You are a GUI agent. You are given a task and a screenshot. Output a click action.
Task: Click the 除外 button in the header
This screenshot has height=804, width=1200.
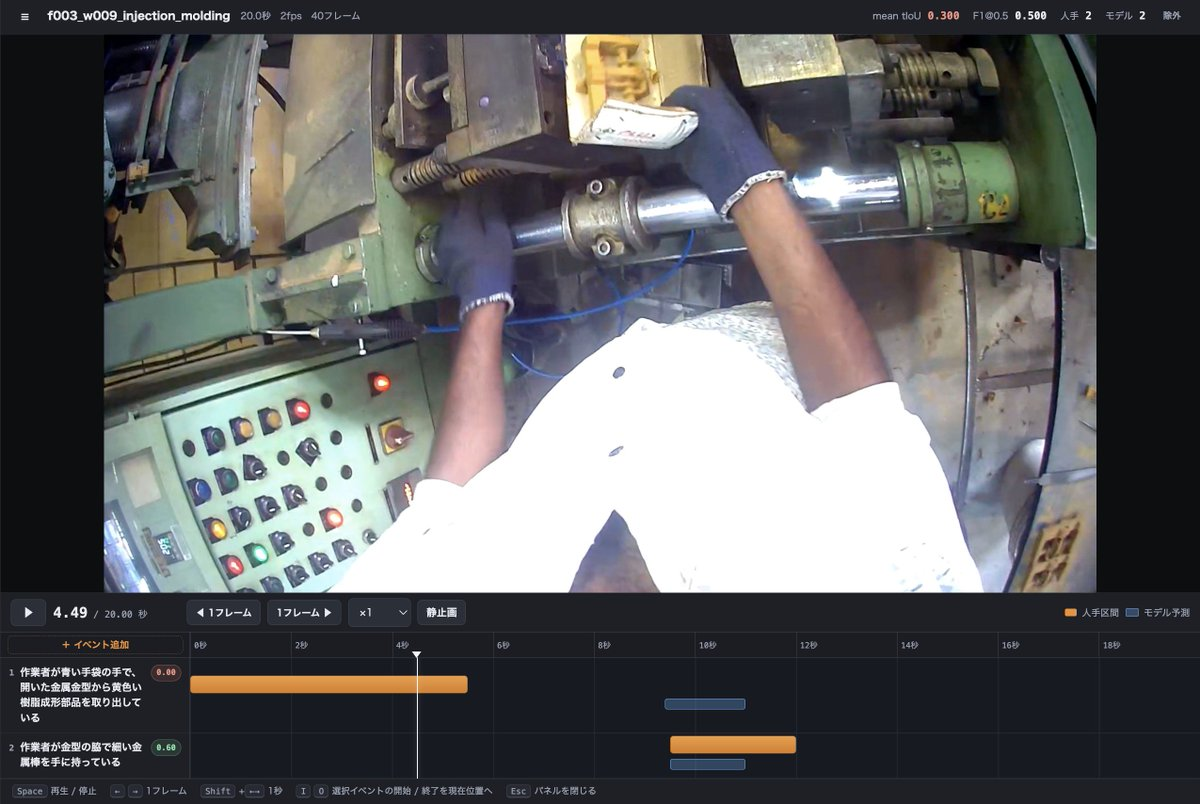tap(1171, 16)
